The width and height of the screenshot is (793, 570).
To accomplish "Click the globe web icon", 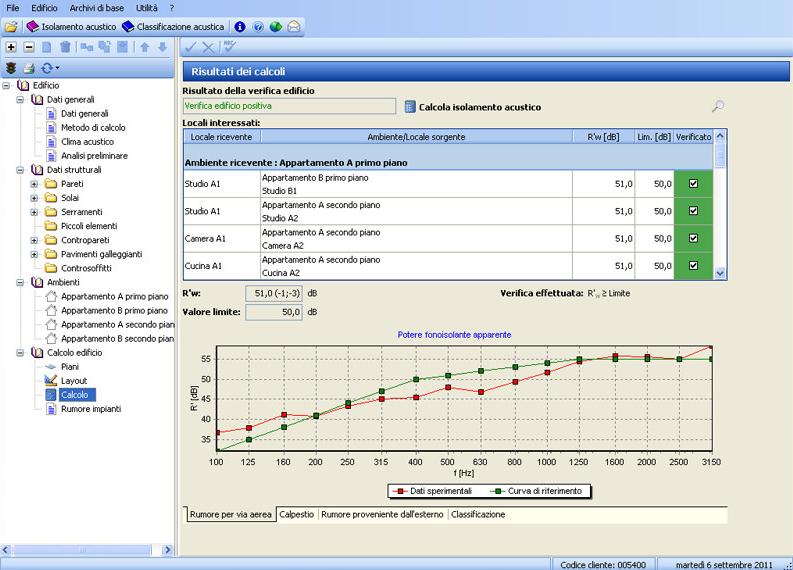I will pyautogui.click(x=276, y=27).
